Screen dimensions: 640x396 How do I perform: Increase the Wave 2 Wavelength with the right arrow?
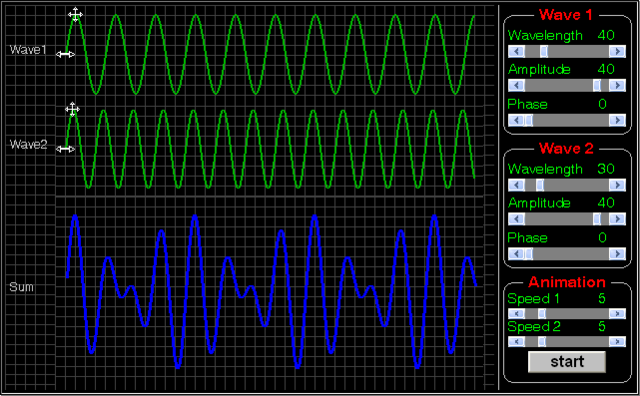[617, 185]
